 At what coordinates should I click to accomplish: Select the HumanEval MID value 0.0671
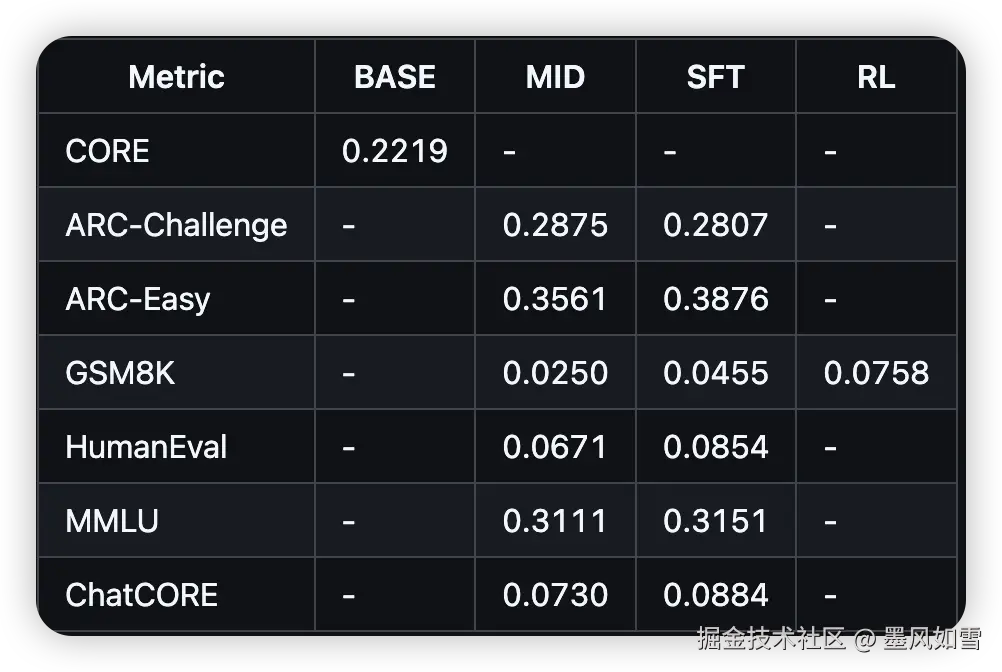(x=555, y=447)
